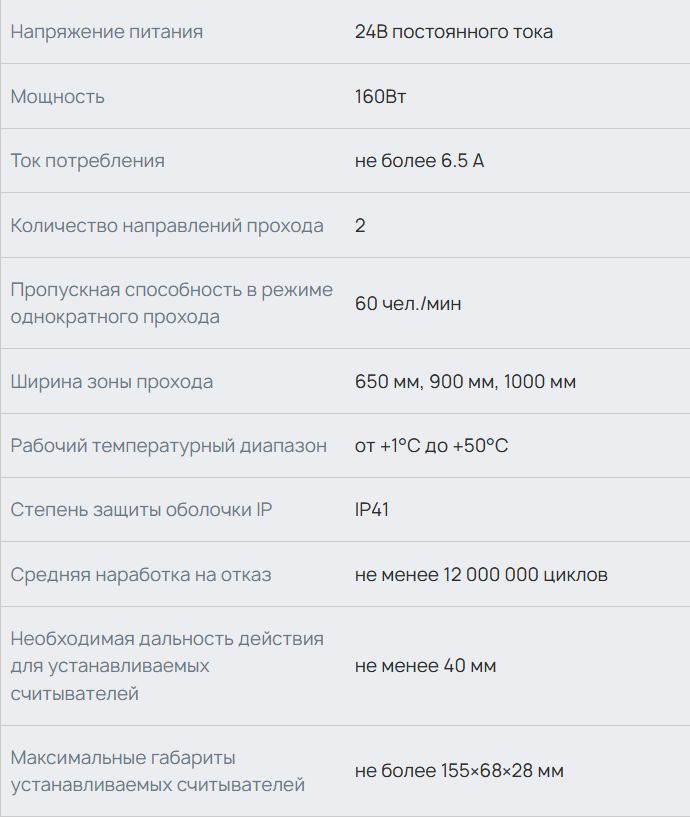The height and width of the screenshot is (817, 690).
Task: Select the "не менее 40 мм" value
Action: [425, 666]
